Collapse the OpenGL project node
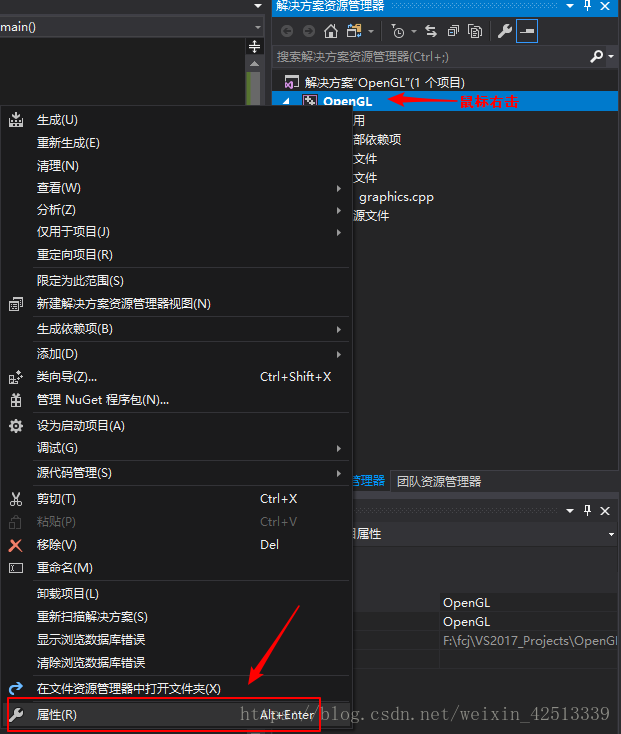621x734 pixels. coord(287,101)
